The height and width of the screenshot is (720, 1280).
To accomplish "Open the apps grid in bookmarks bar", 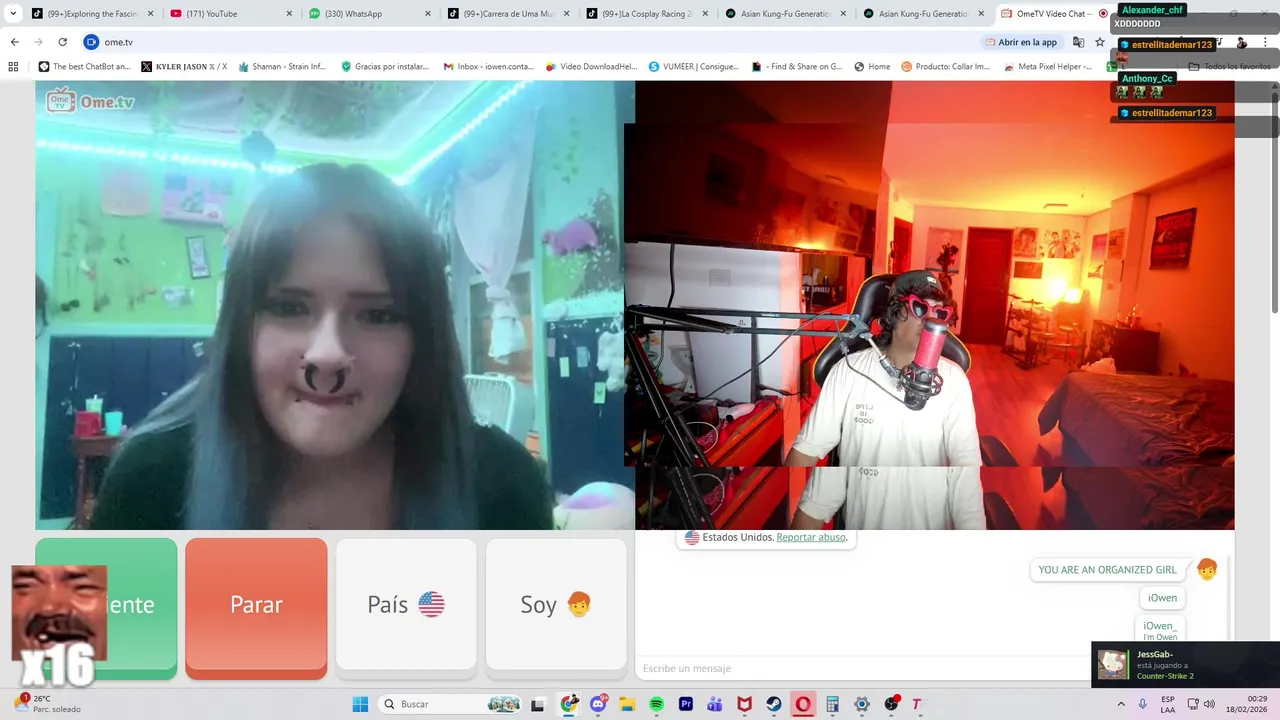I will pos(13,66).
